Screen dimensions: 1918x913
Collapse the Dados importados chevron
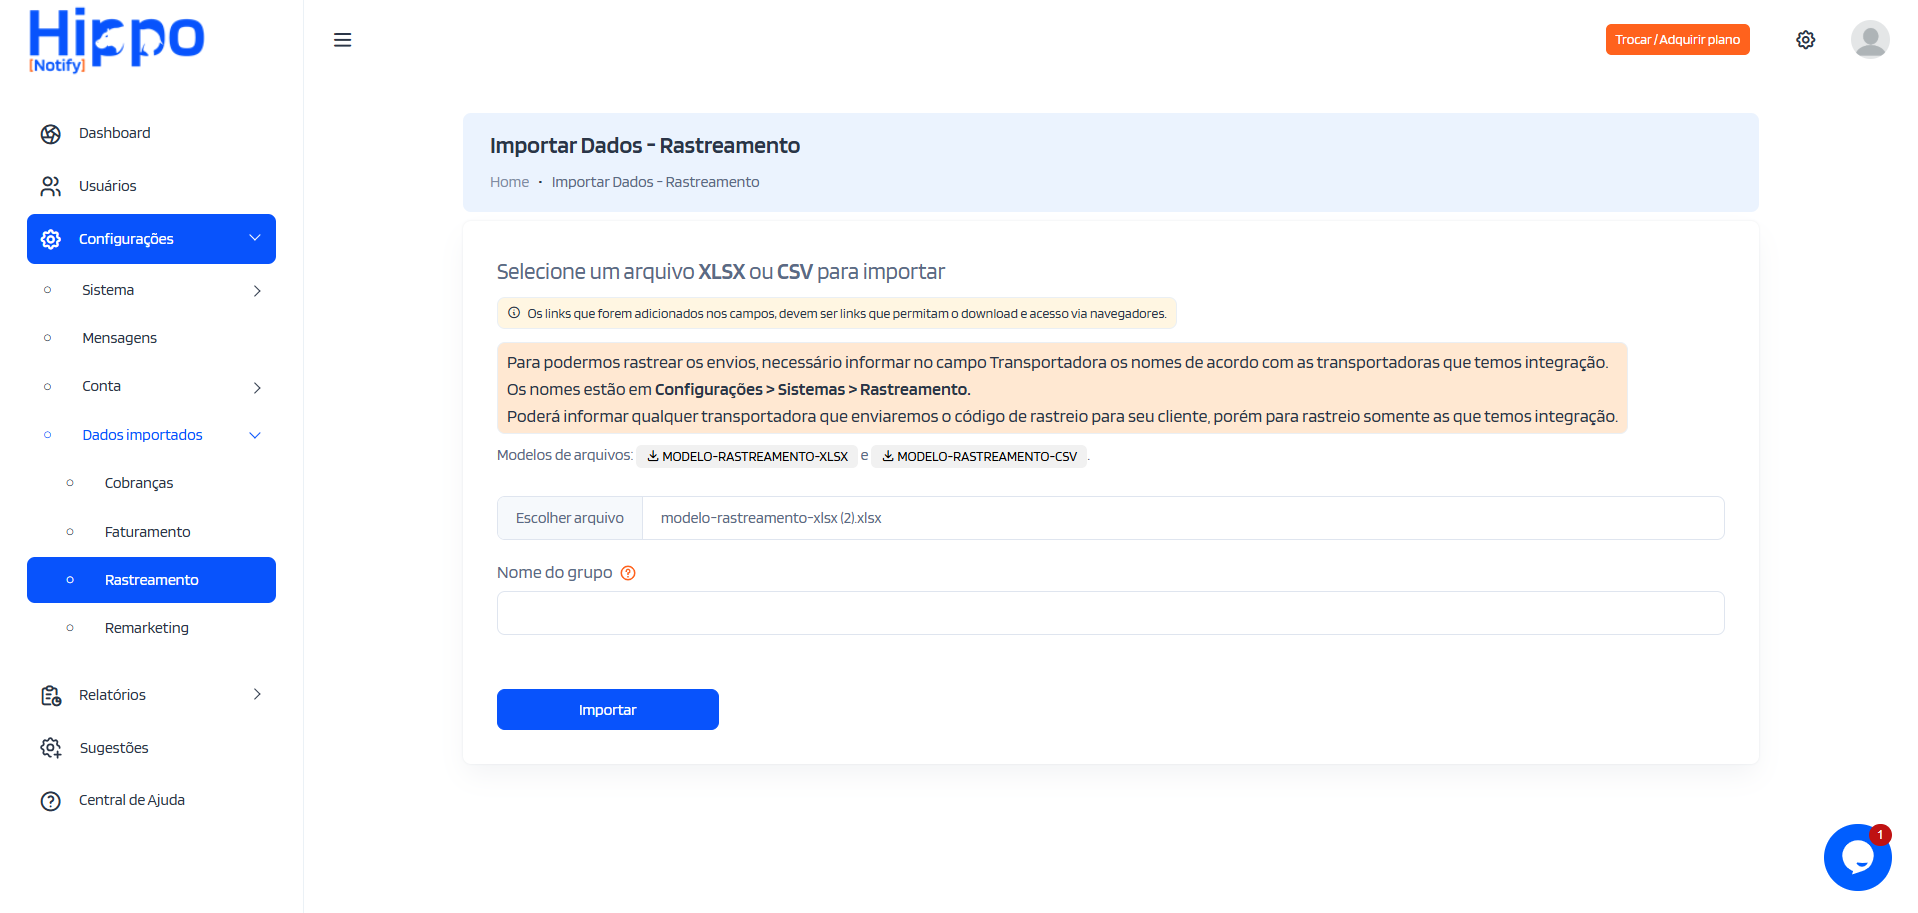tap(255, 435)
